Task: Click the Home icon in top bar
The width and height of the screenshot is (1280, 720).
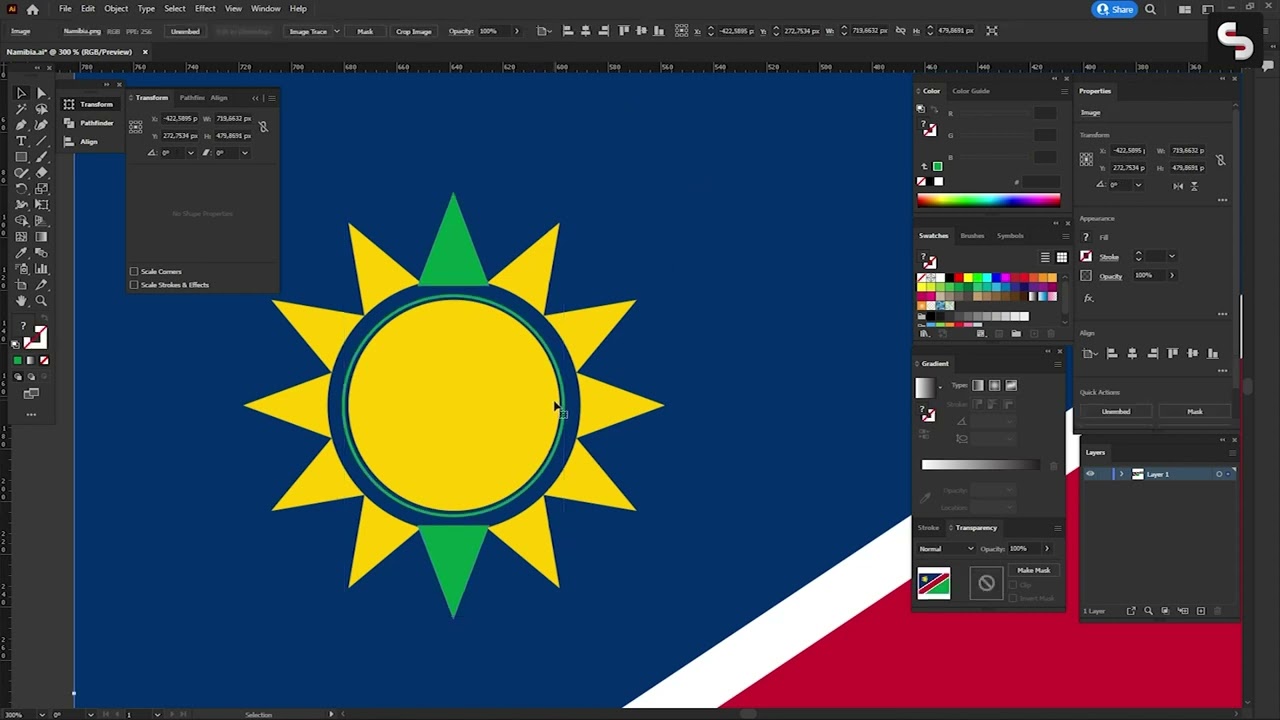Action: point(33,9)
